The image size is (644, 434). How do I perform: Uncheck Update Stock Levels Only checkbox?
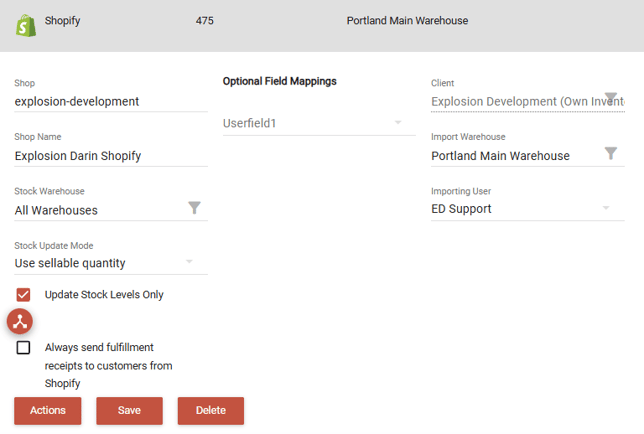pos(24,295)
